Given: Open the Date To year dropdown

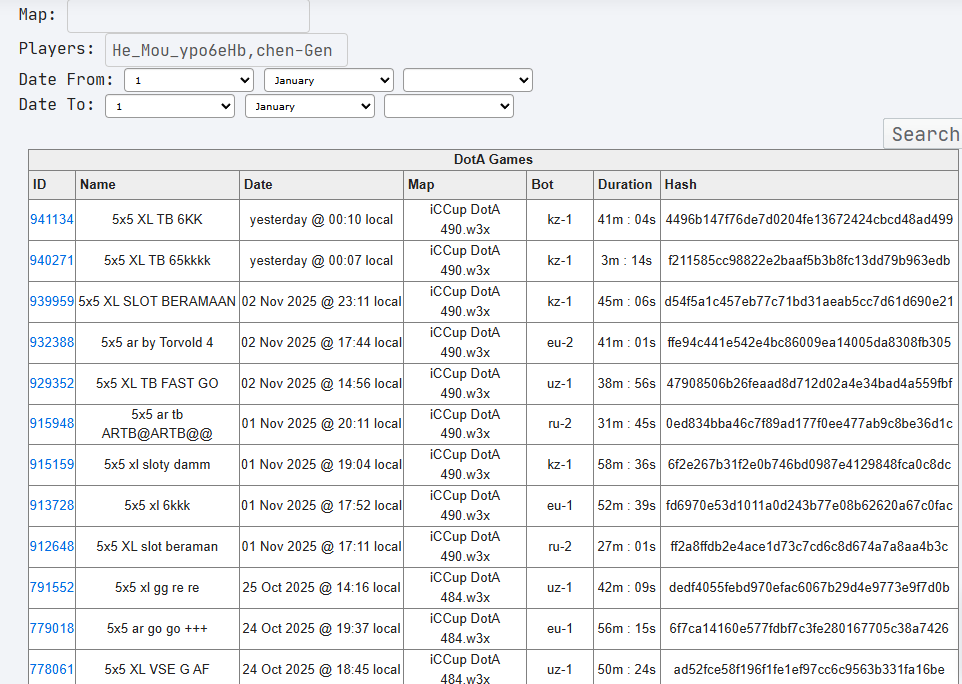Looking at the screenshot, I should click(448, 106).
